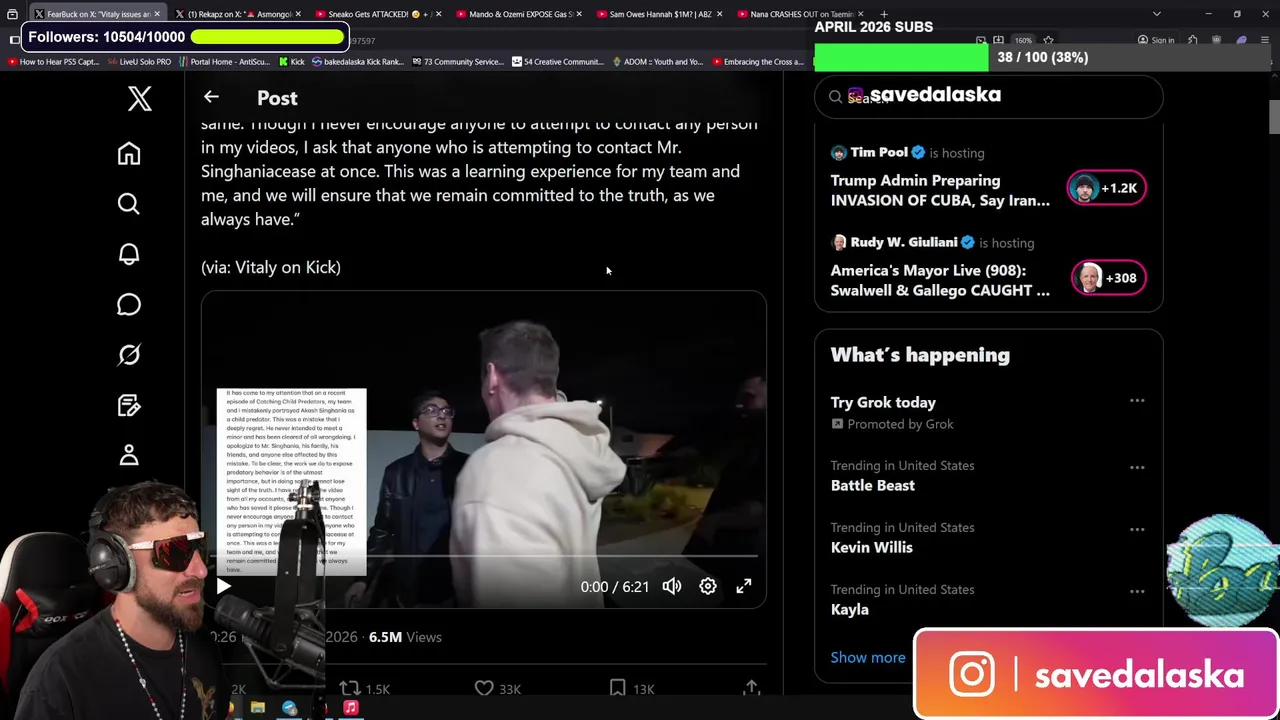The image size is (1280, 720).
Task: Open ADOM :: Youth and Yo bookmark
Action: [x=657, y=62]
